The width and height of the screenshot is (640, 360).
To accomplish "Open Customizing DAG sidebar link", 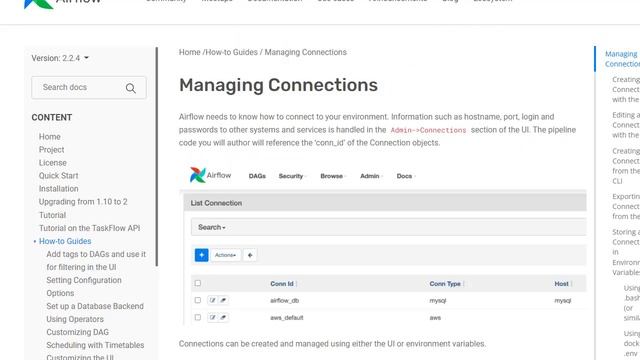I will [78, 332].
